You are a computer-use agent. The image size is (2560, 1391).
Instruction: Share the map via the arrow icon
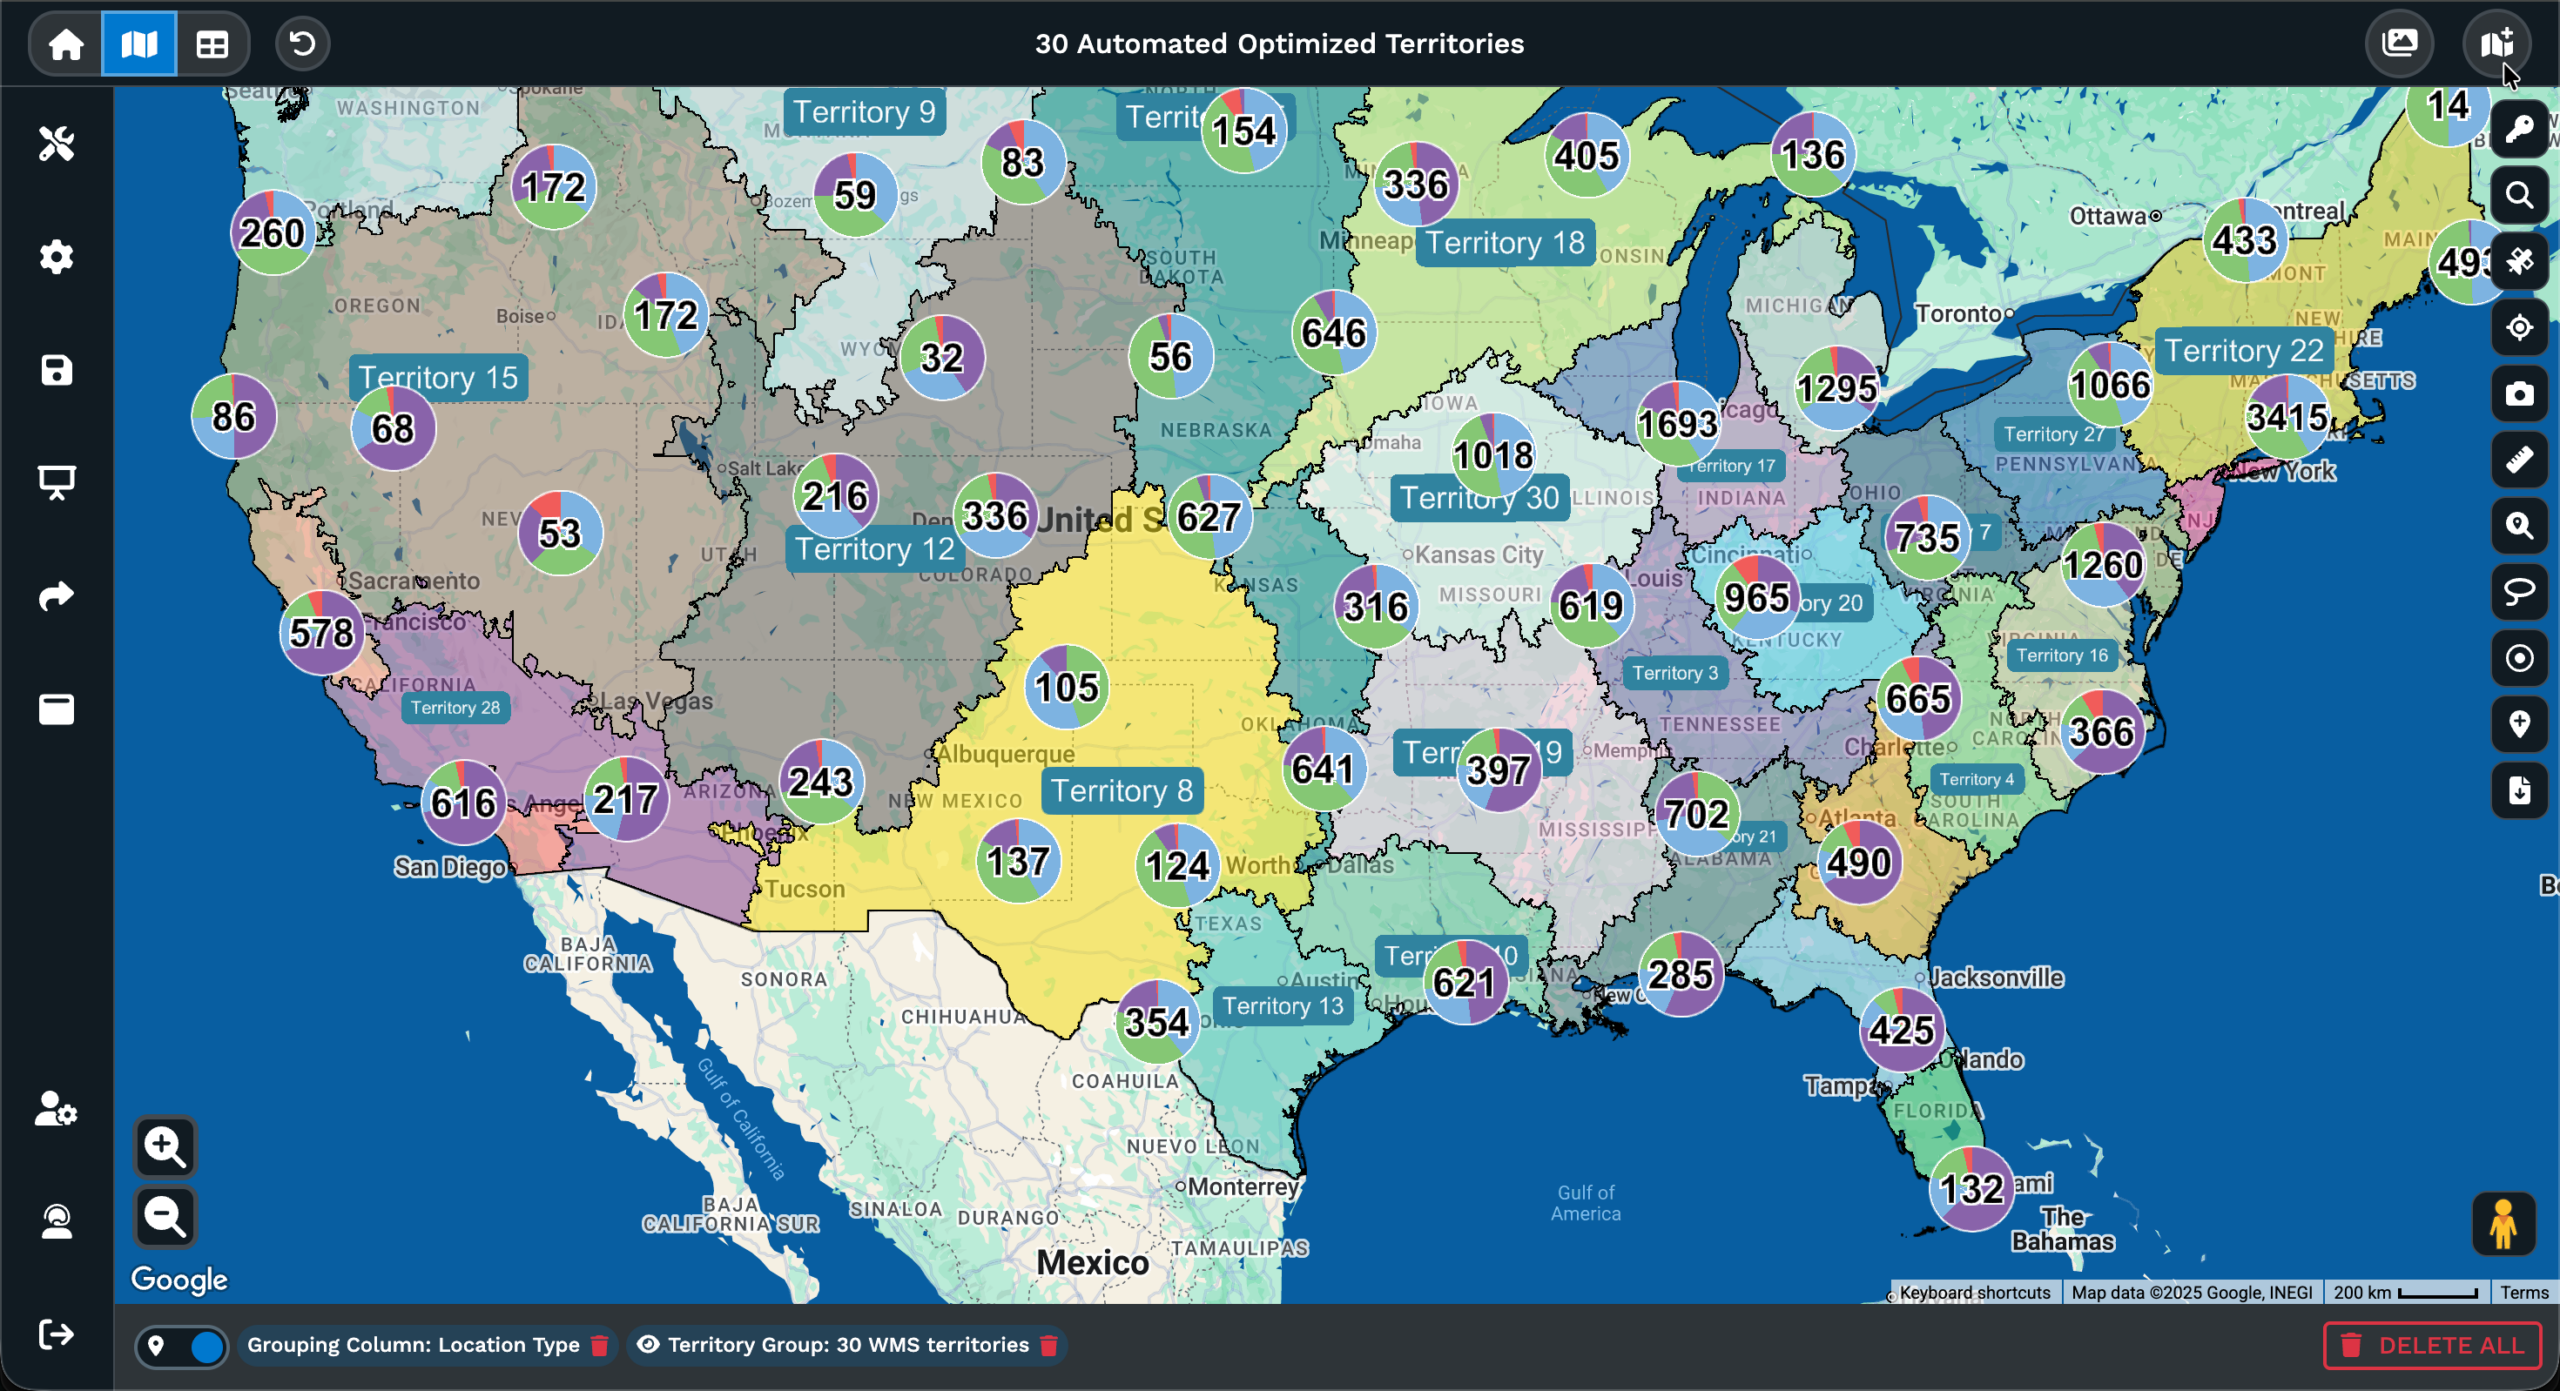coord(57,594)
